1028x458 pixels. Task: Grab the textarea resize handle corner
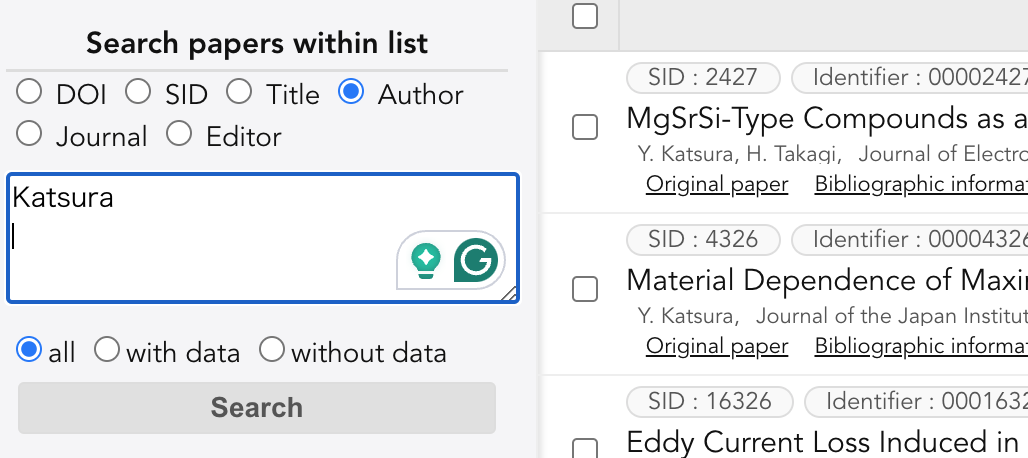click(x=509, y=294)
